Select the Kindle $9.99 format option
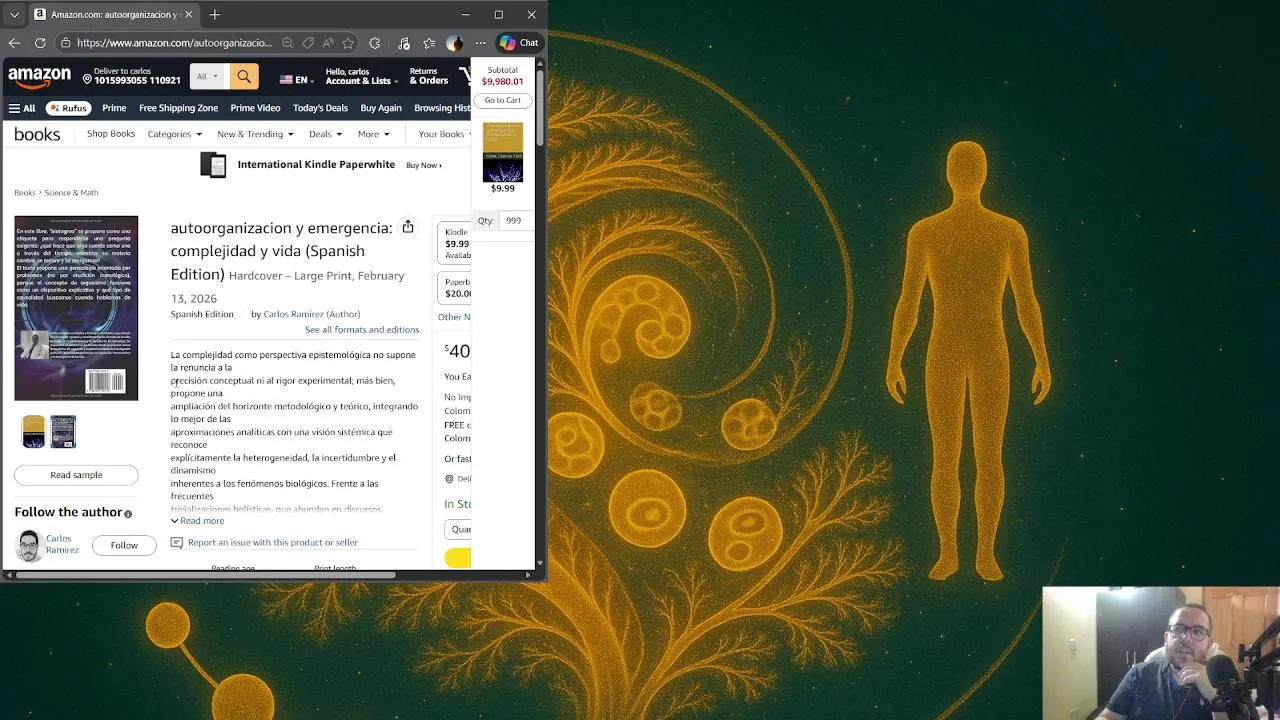 pos(456,243)
